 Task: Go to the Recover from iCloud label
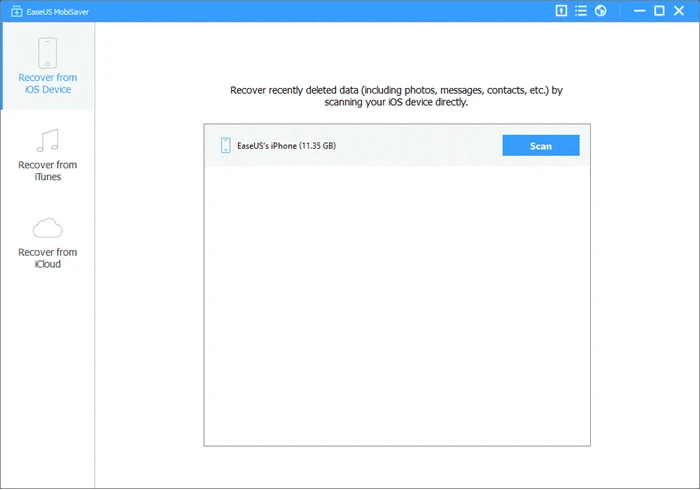point(47,258)
